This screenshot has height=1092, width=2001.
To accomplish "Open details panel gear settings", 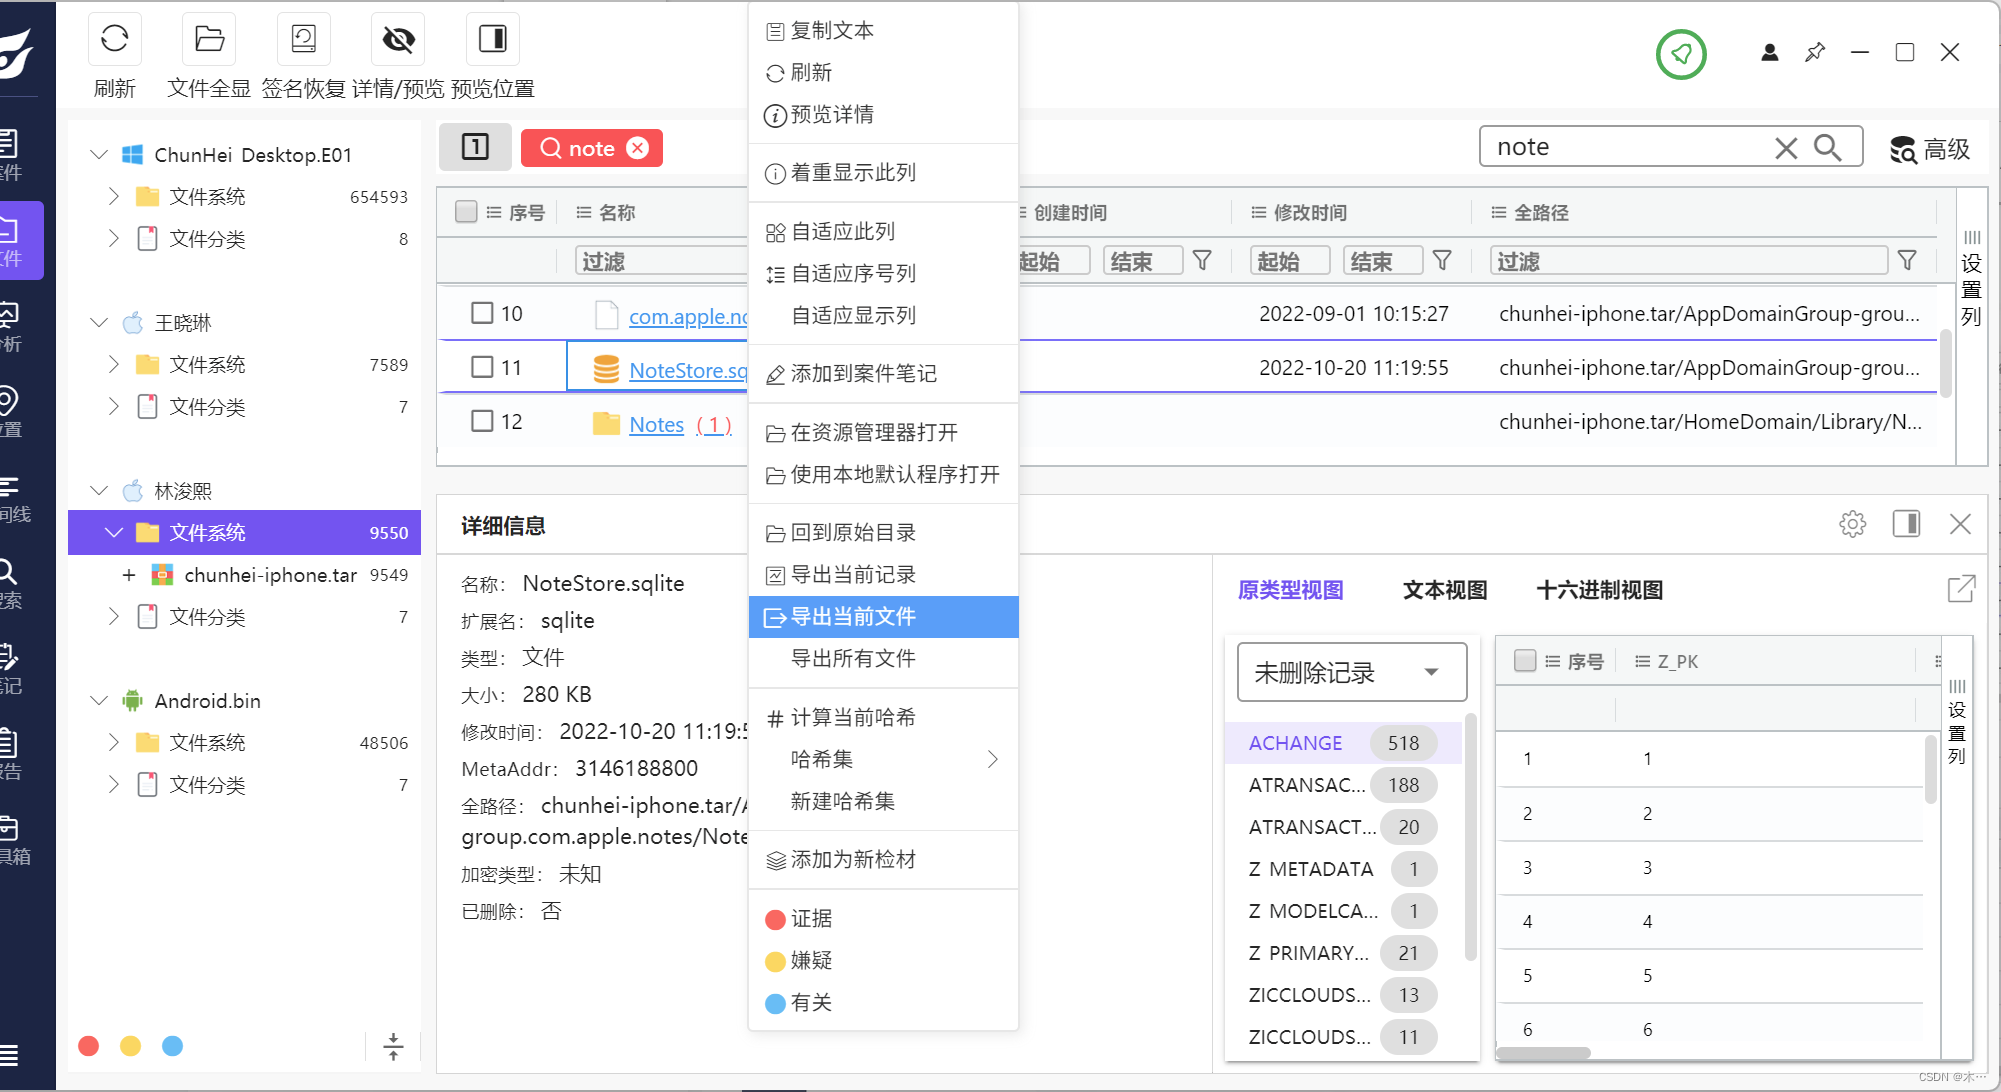I will pos(1852,524).
